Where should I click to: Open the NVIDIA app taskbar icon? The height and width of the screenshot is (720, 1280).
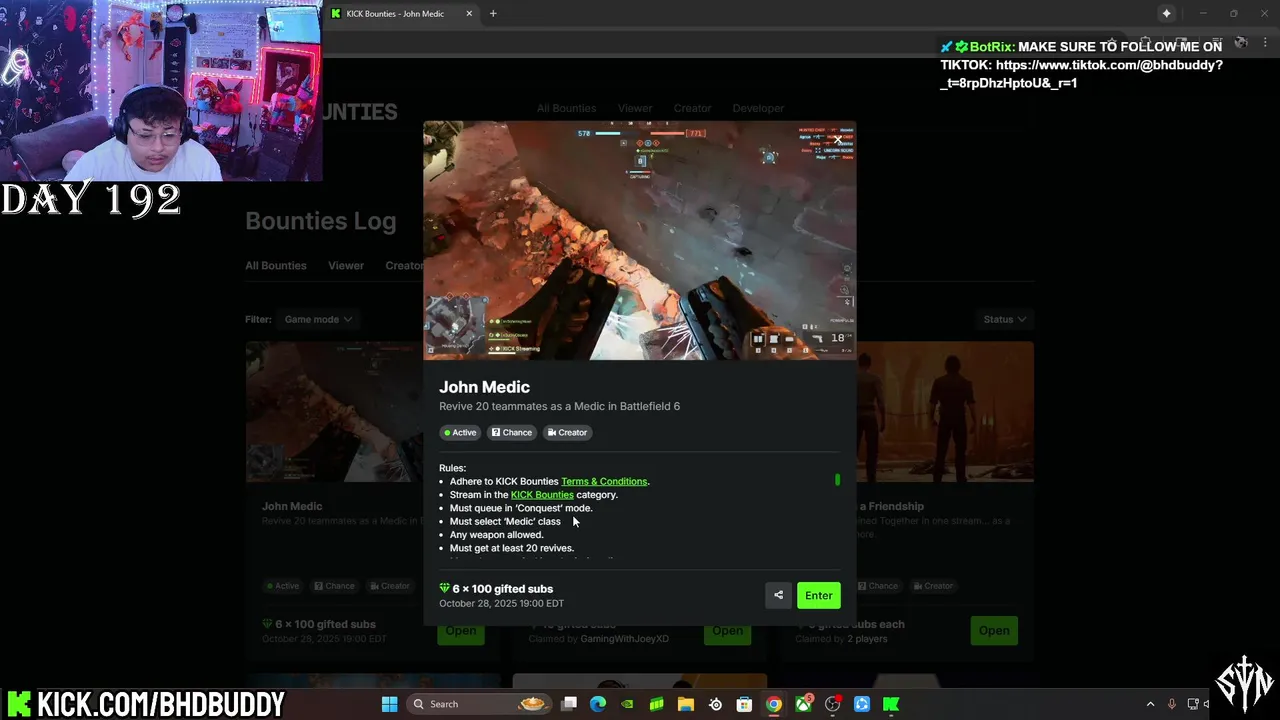pyautogui.click(x=627, y=704)
